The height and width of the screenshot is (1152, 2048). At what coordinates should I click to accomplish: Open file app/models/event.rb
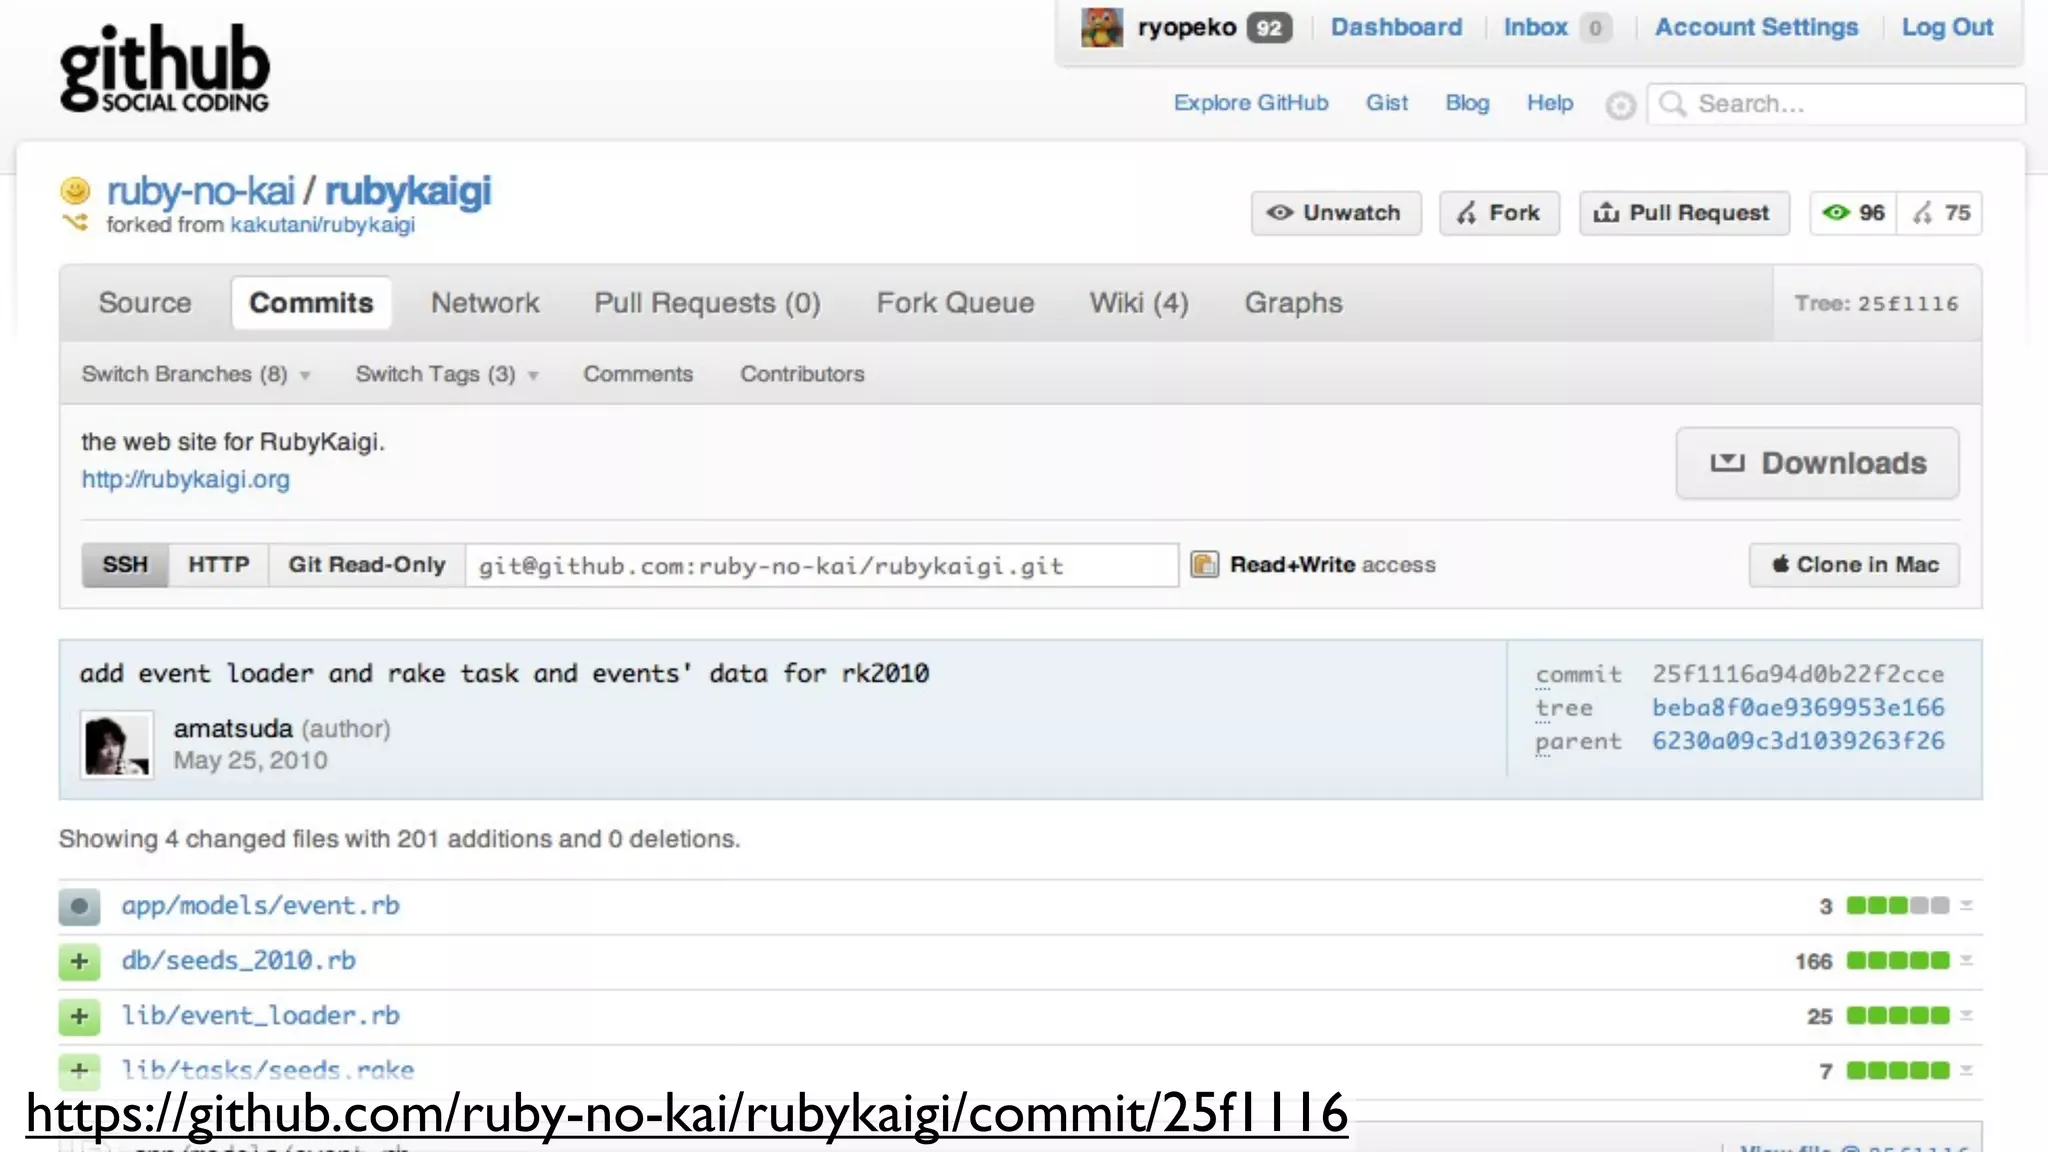coord(260,906)
